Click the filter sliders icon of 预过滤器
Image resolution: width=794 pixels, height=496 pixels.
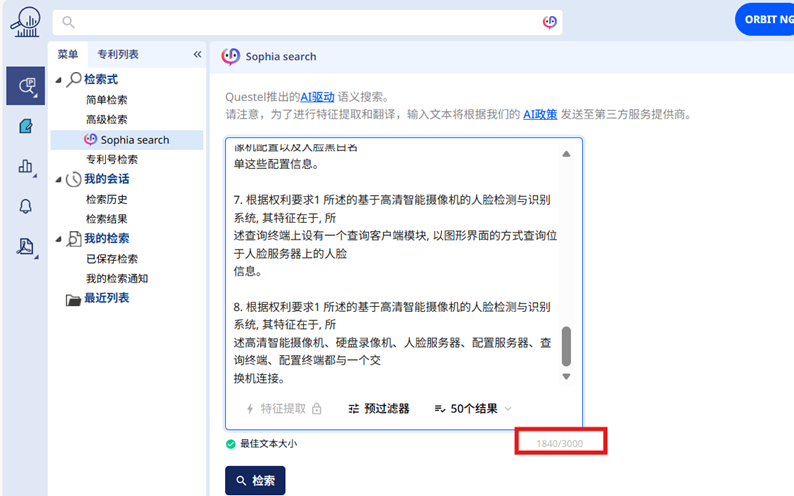(353, 408)
